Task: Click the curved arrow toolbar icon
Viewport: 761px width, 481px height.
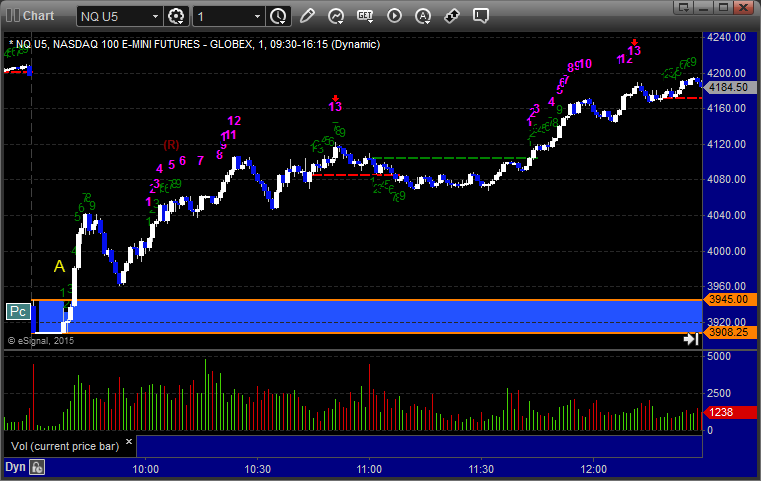Action: tap(336, 16)
